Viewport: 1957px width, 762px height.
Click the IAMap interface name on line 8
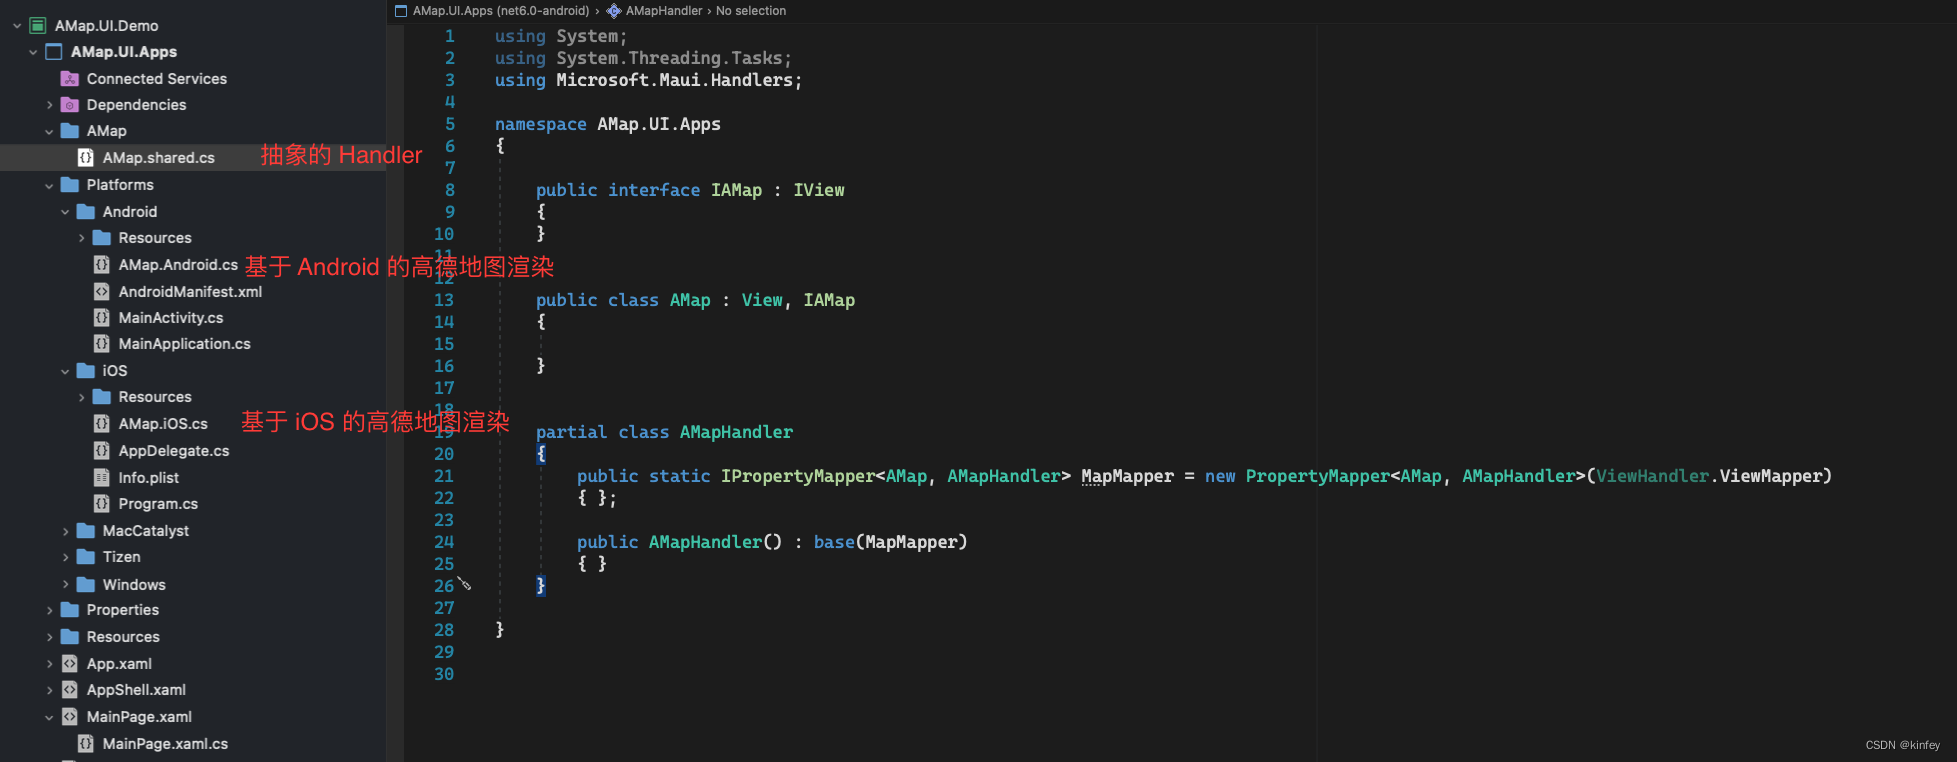coord(736,190)
